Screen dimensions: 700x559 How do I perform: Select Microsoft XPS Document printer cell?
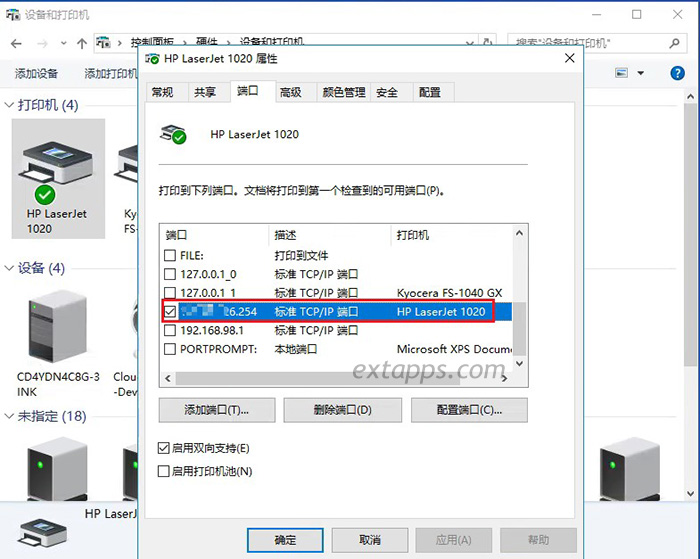point(454,349)
